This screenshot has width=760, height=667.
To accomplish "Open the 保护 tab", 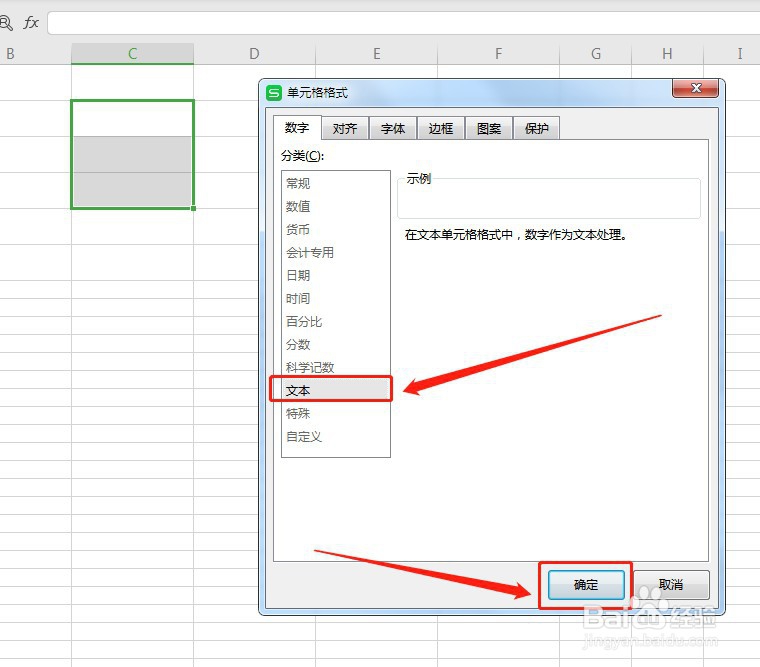I will pos(537,128).
